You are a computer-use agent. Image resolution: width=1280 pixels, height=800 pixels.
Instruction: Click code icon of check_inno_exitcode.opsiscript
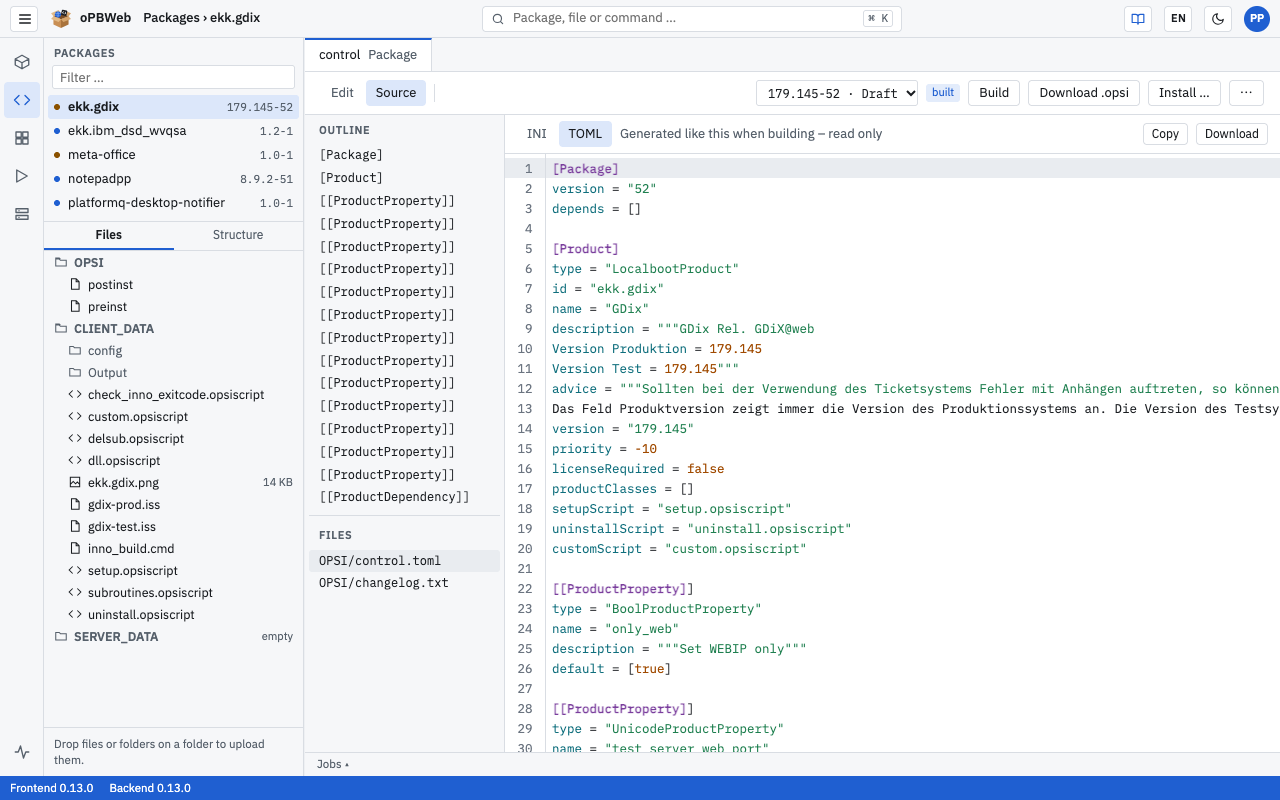[x=75, y=395]
